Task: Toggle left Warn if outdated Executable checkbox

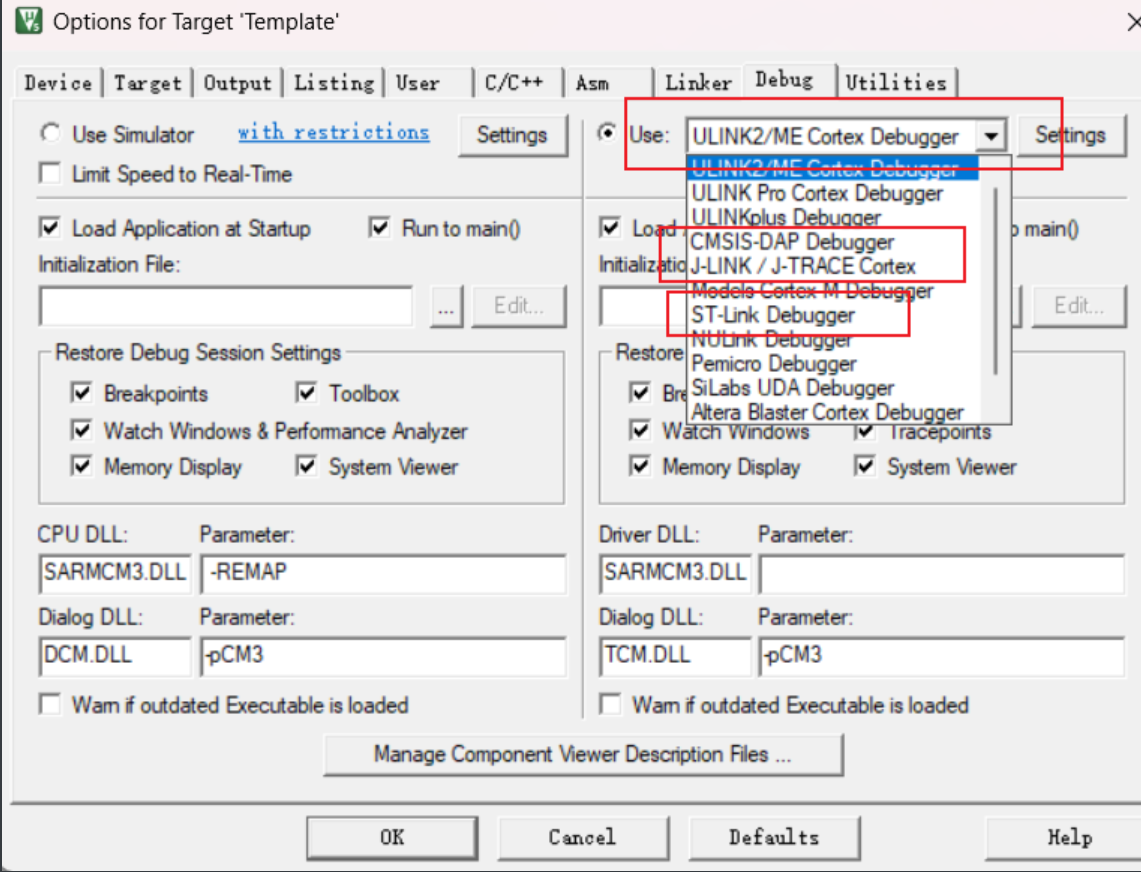Action: pos(50,705)
